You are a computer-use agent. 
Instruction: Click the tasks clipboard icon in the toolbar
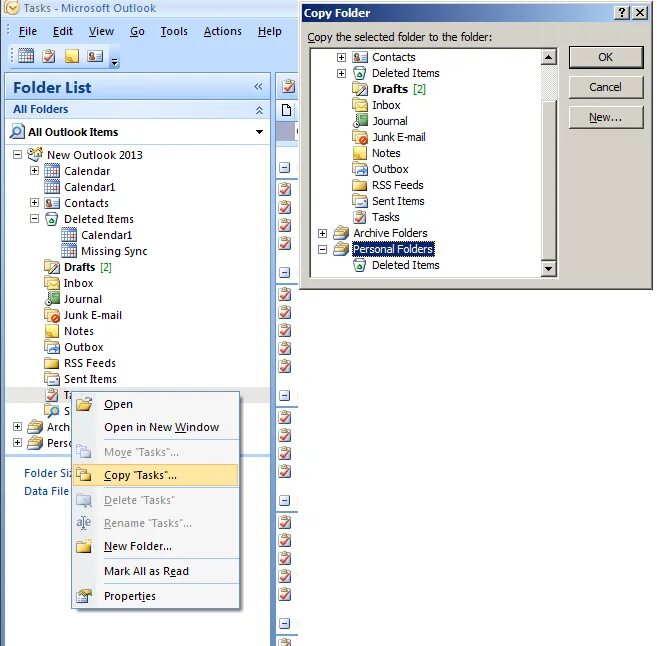49,55
